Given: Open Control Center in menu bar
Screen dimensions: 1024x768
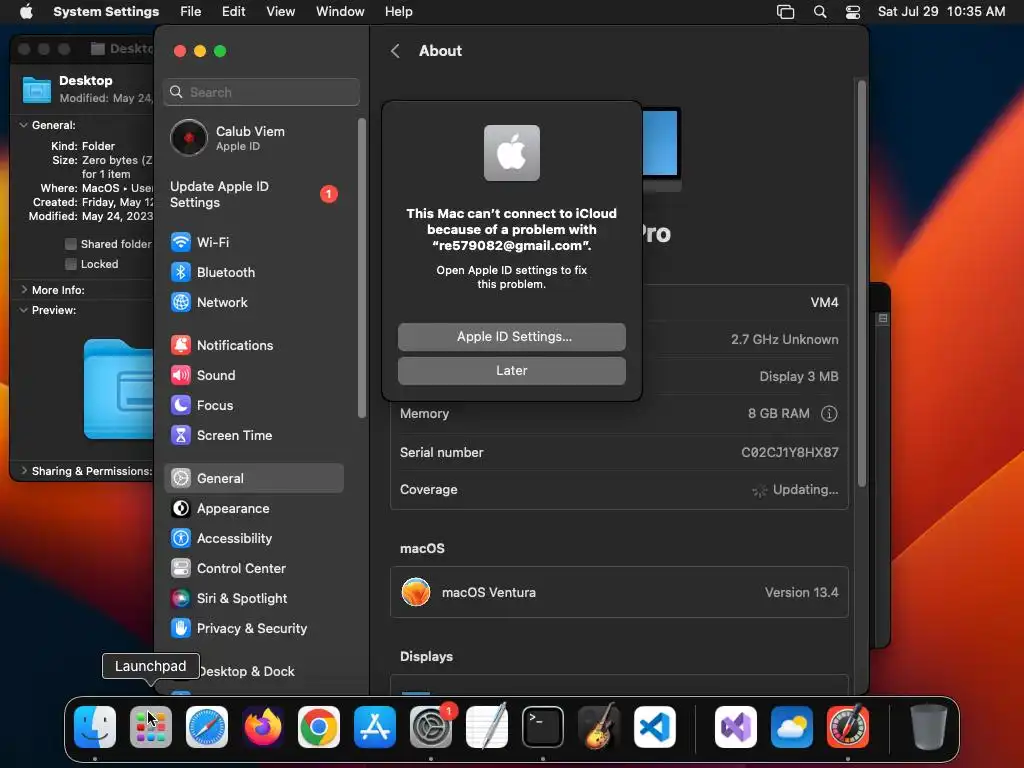Looking at the screenshot, I should tap(852, 12).
